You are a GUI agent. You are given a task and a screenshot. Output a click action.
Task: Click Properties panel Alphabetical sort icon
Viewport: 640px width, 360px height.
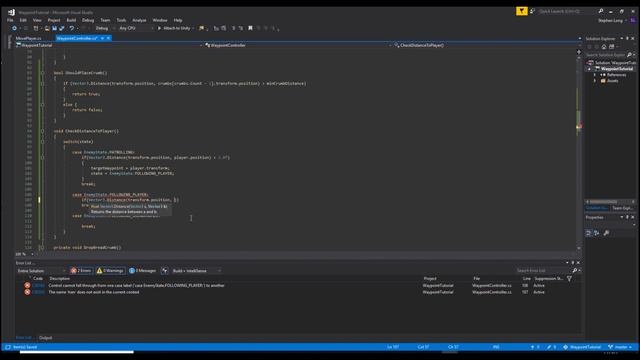597,233
